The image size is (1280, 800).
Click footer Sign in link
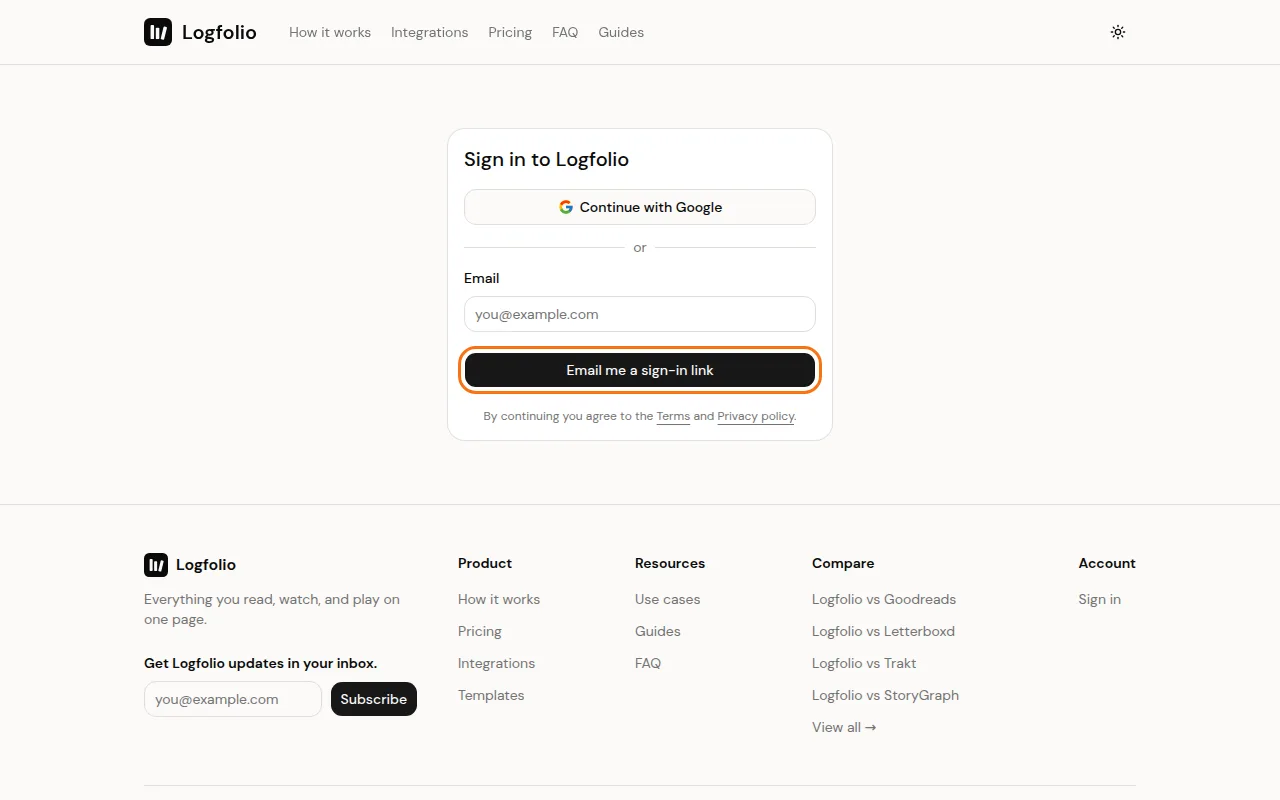(1099, 599)
